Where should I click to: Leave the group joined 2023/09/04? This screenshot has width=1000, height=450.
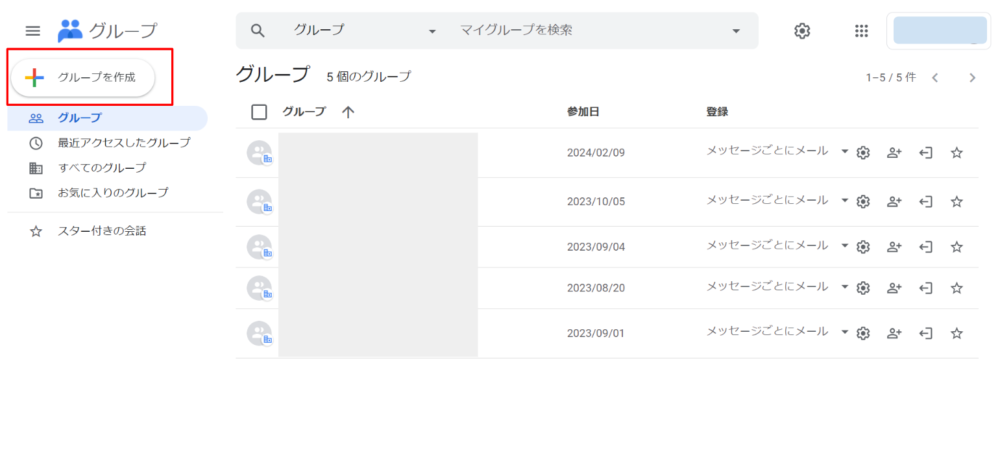[925, 247]
